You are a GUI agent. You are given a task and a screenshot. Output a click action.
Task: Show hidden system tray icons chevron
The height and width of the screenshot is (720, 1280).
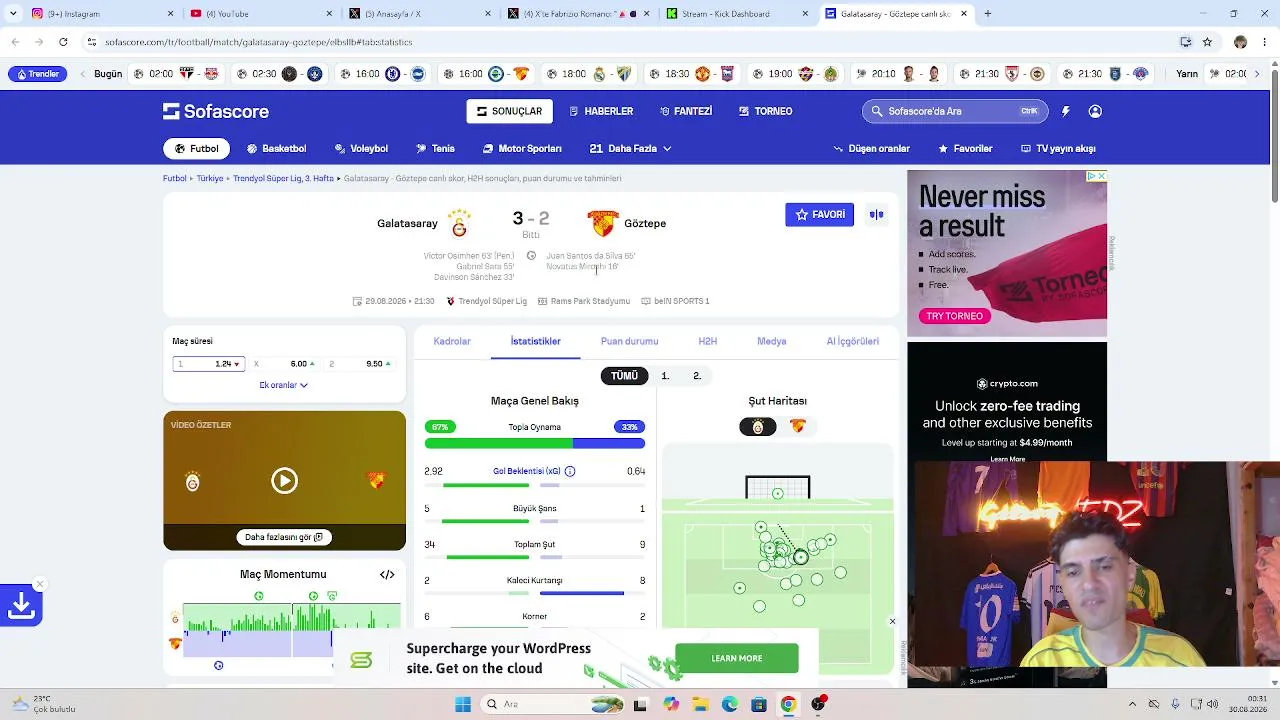coord(1132,704)
